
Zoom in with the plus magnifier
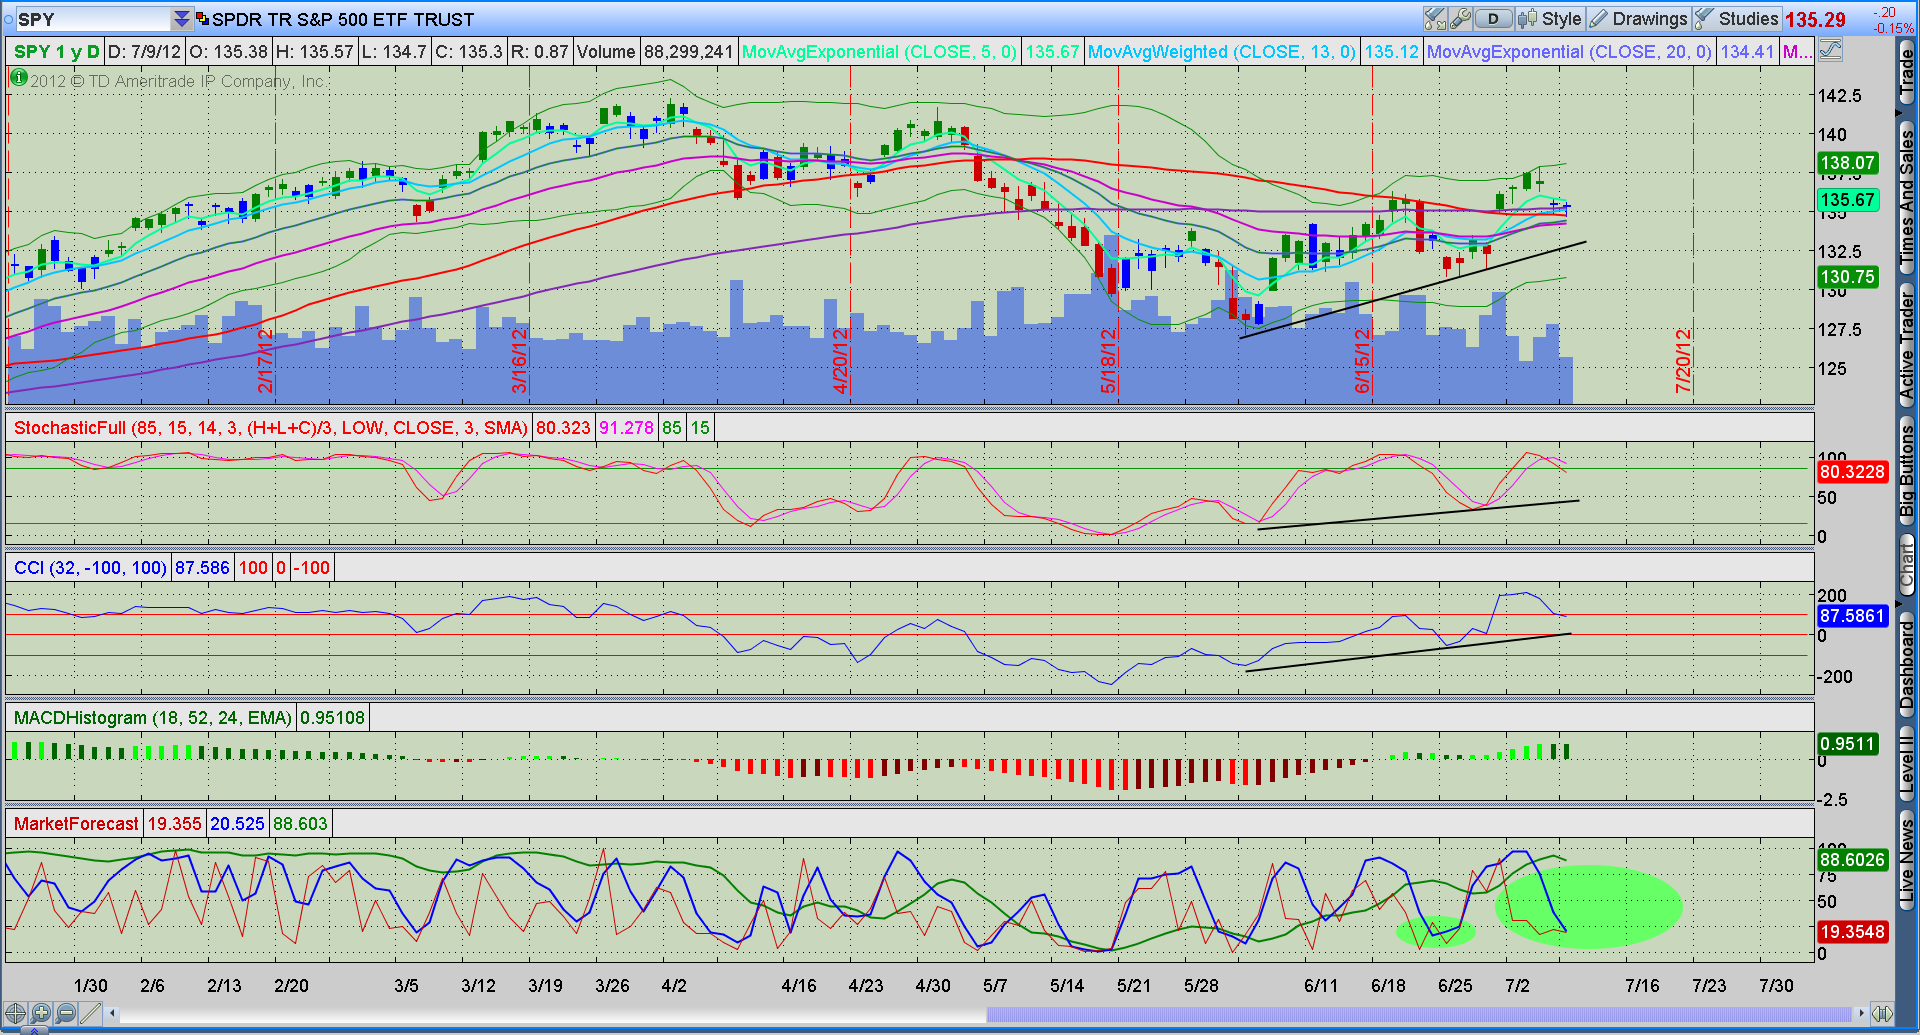tap(41, 1013)
